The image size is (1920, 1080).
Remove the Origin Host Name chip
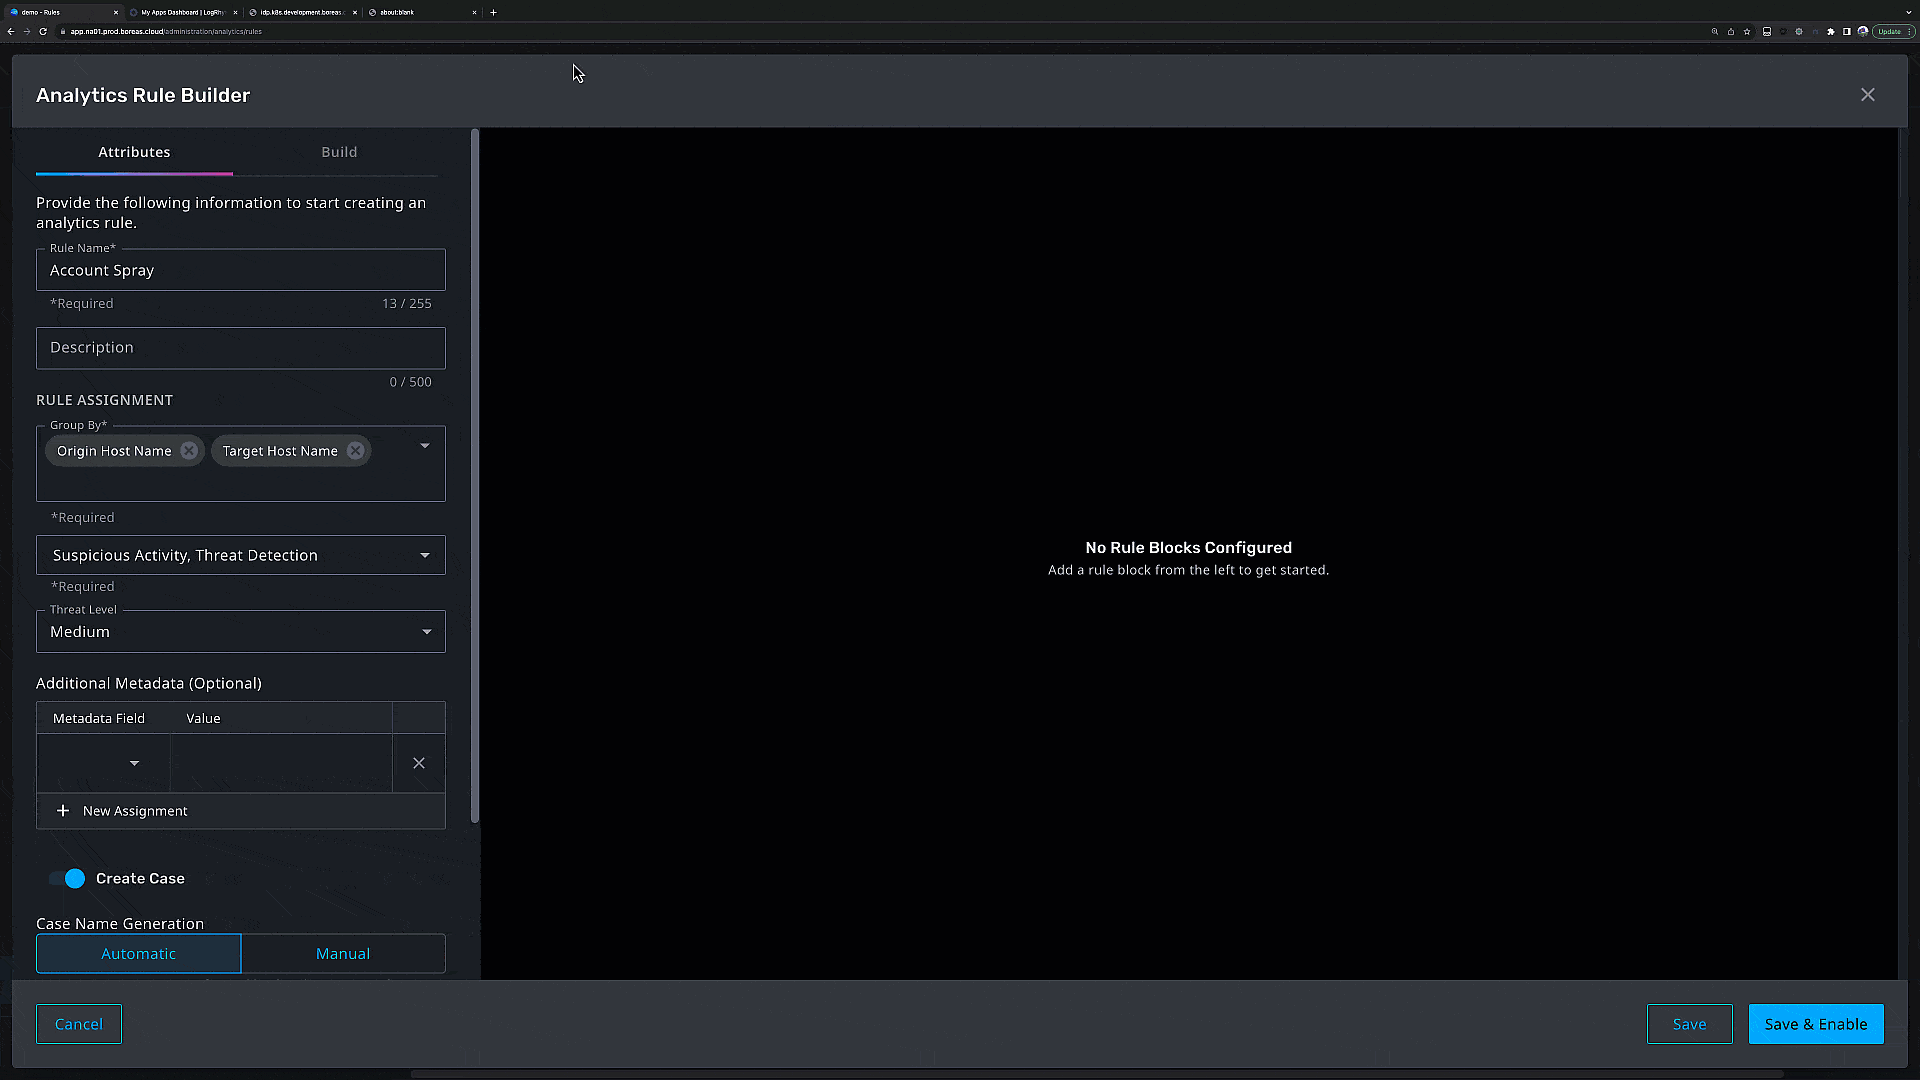[189, 451]
